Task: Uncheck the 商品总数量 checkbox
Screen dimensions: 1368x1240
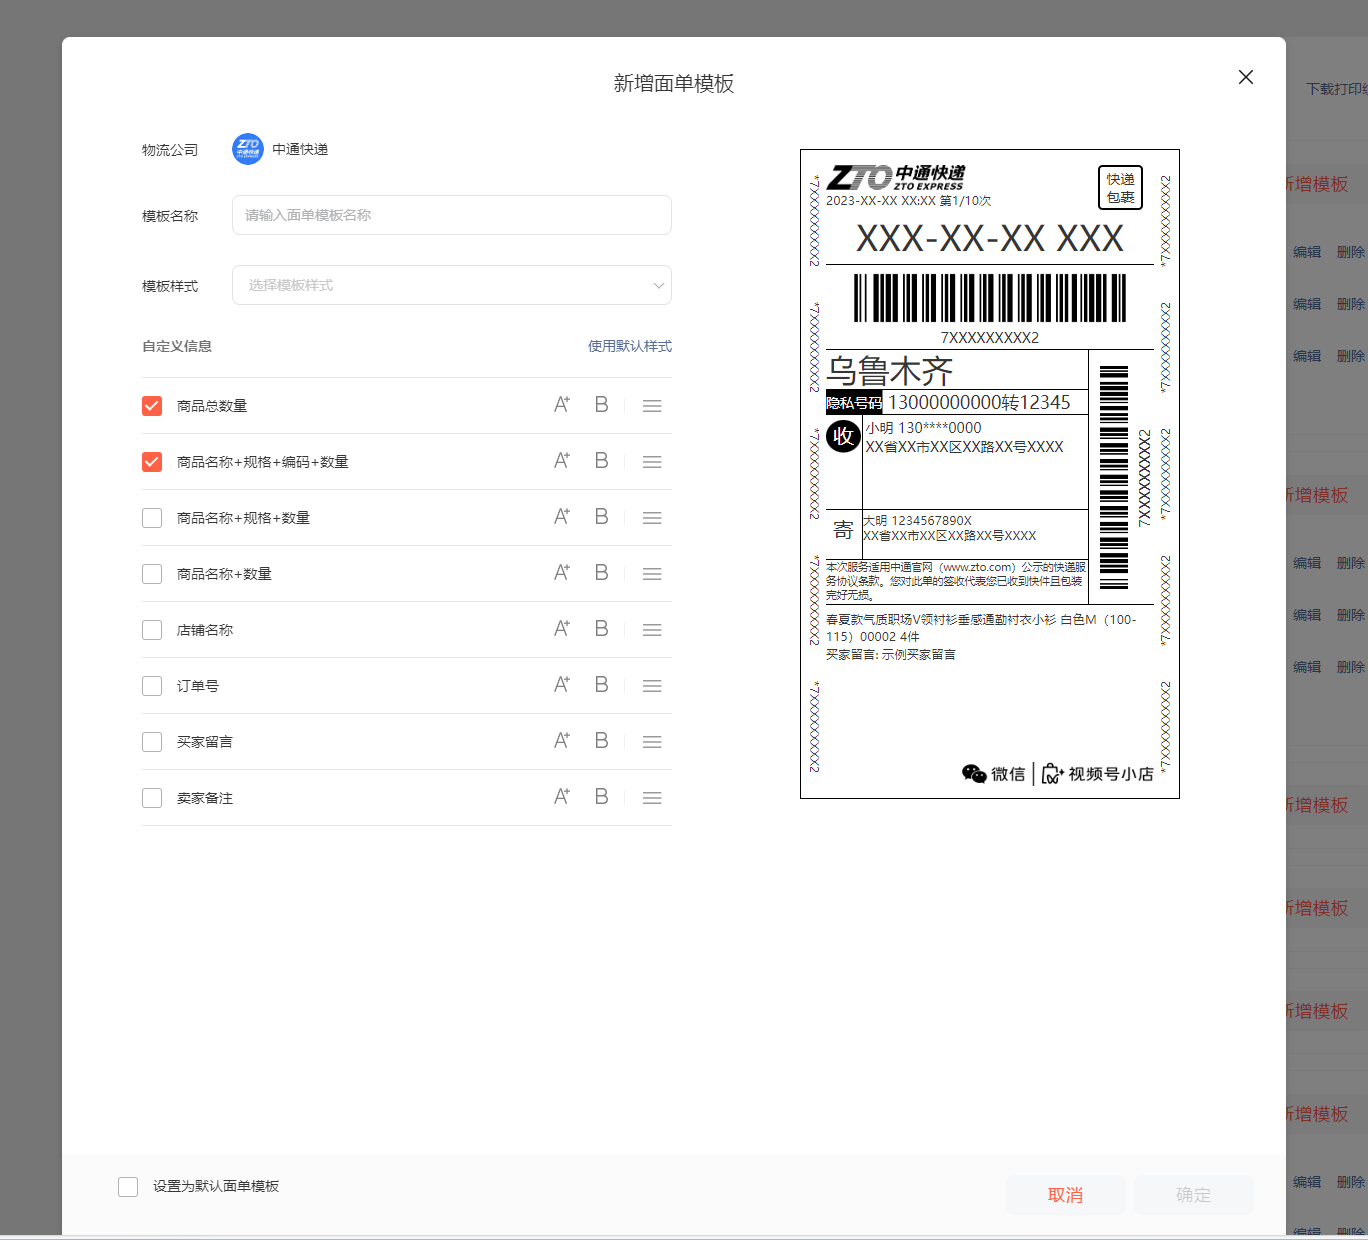Action: pos(152,406)
